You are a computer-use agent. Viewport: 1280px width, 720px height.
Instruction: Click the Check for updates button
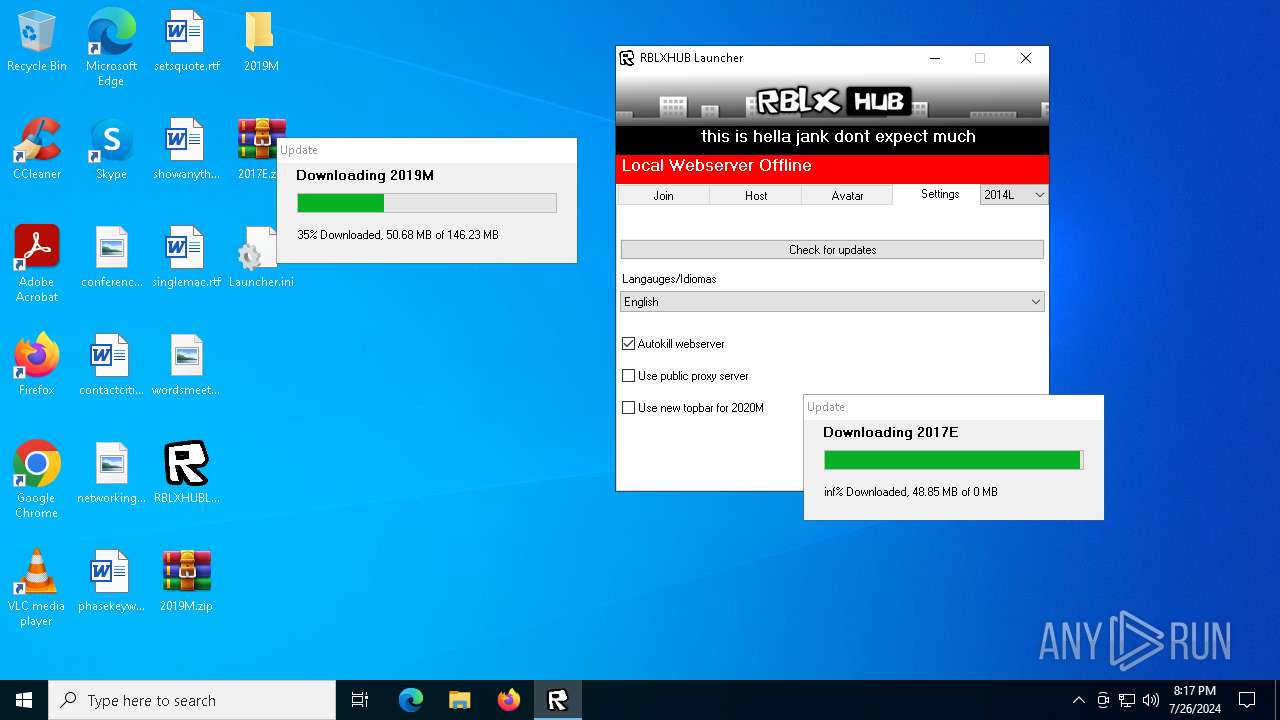point(832,250)
